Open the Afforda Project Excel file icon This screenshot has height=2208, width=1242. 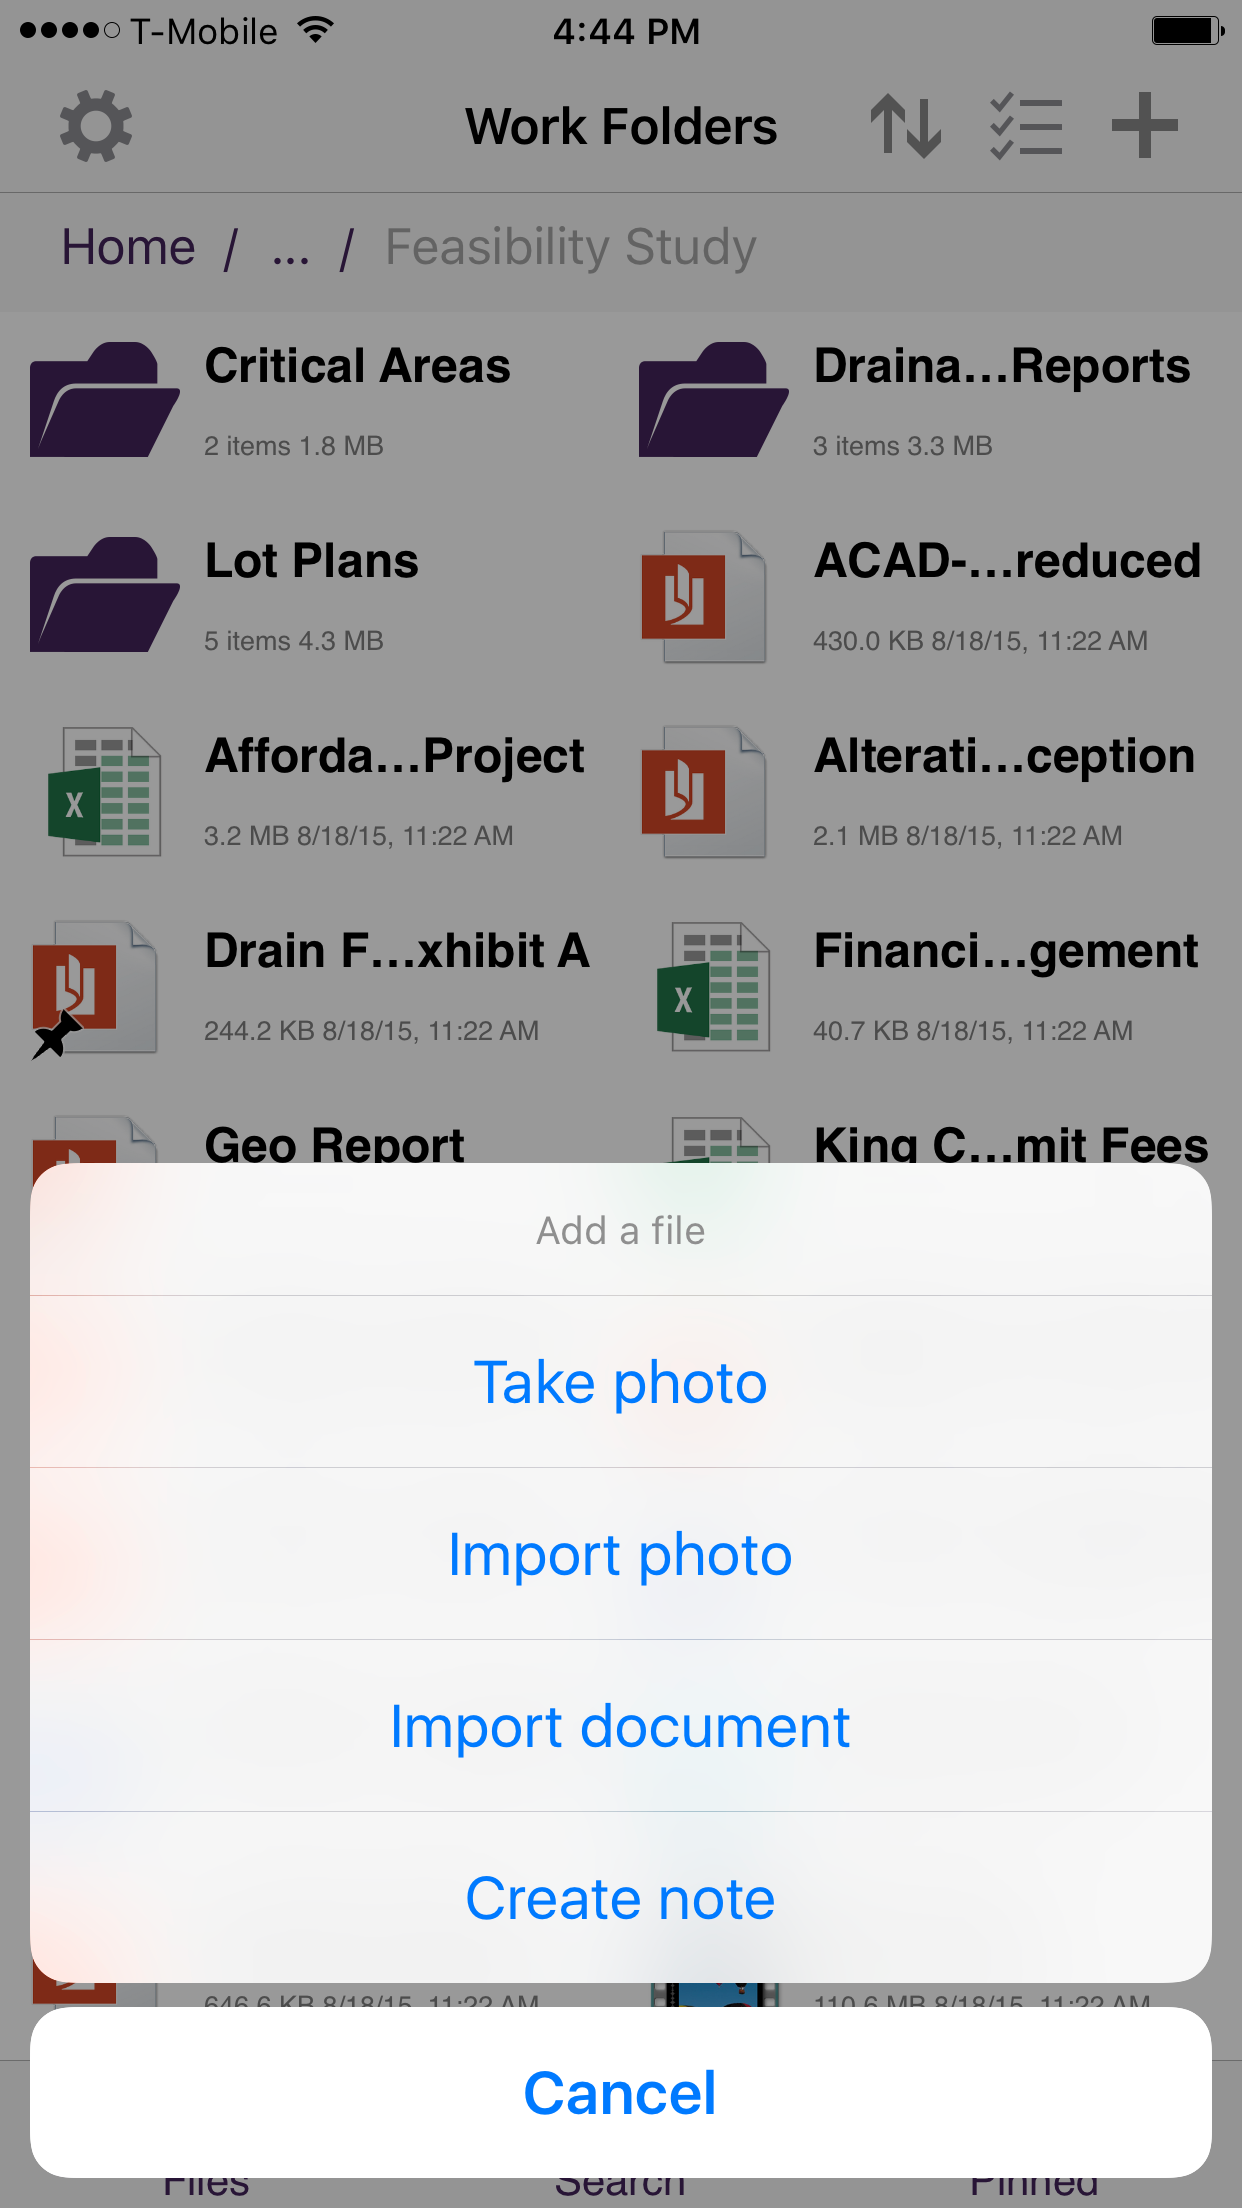pos(104,792)
